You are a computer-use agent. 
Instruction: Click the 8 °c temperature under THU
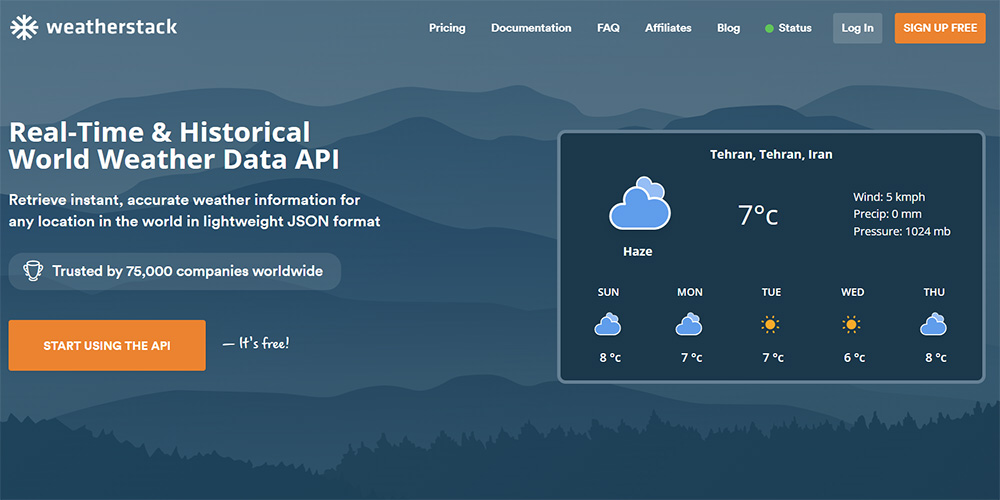936,358
